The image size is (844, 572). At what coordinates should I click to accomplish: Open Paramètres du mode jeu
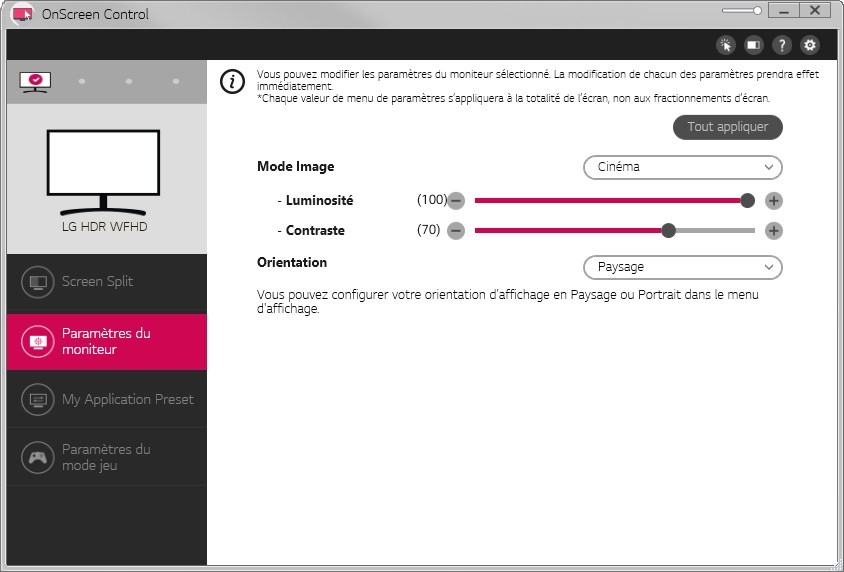106,457
